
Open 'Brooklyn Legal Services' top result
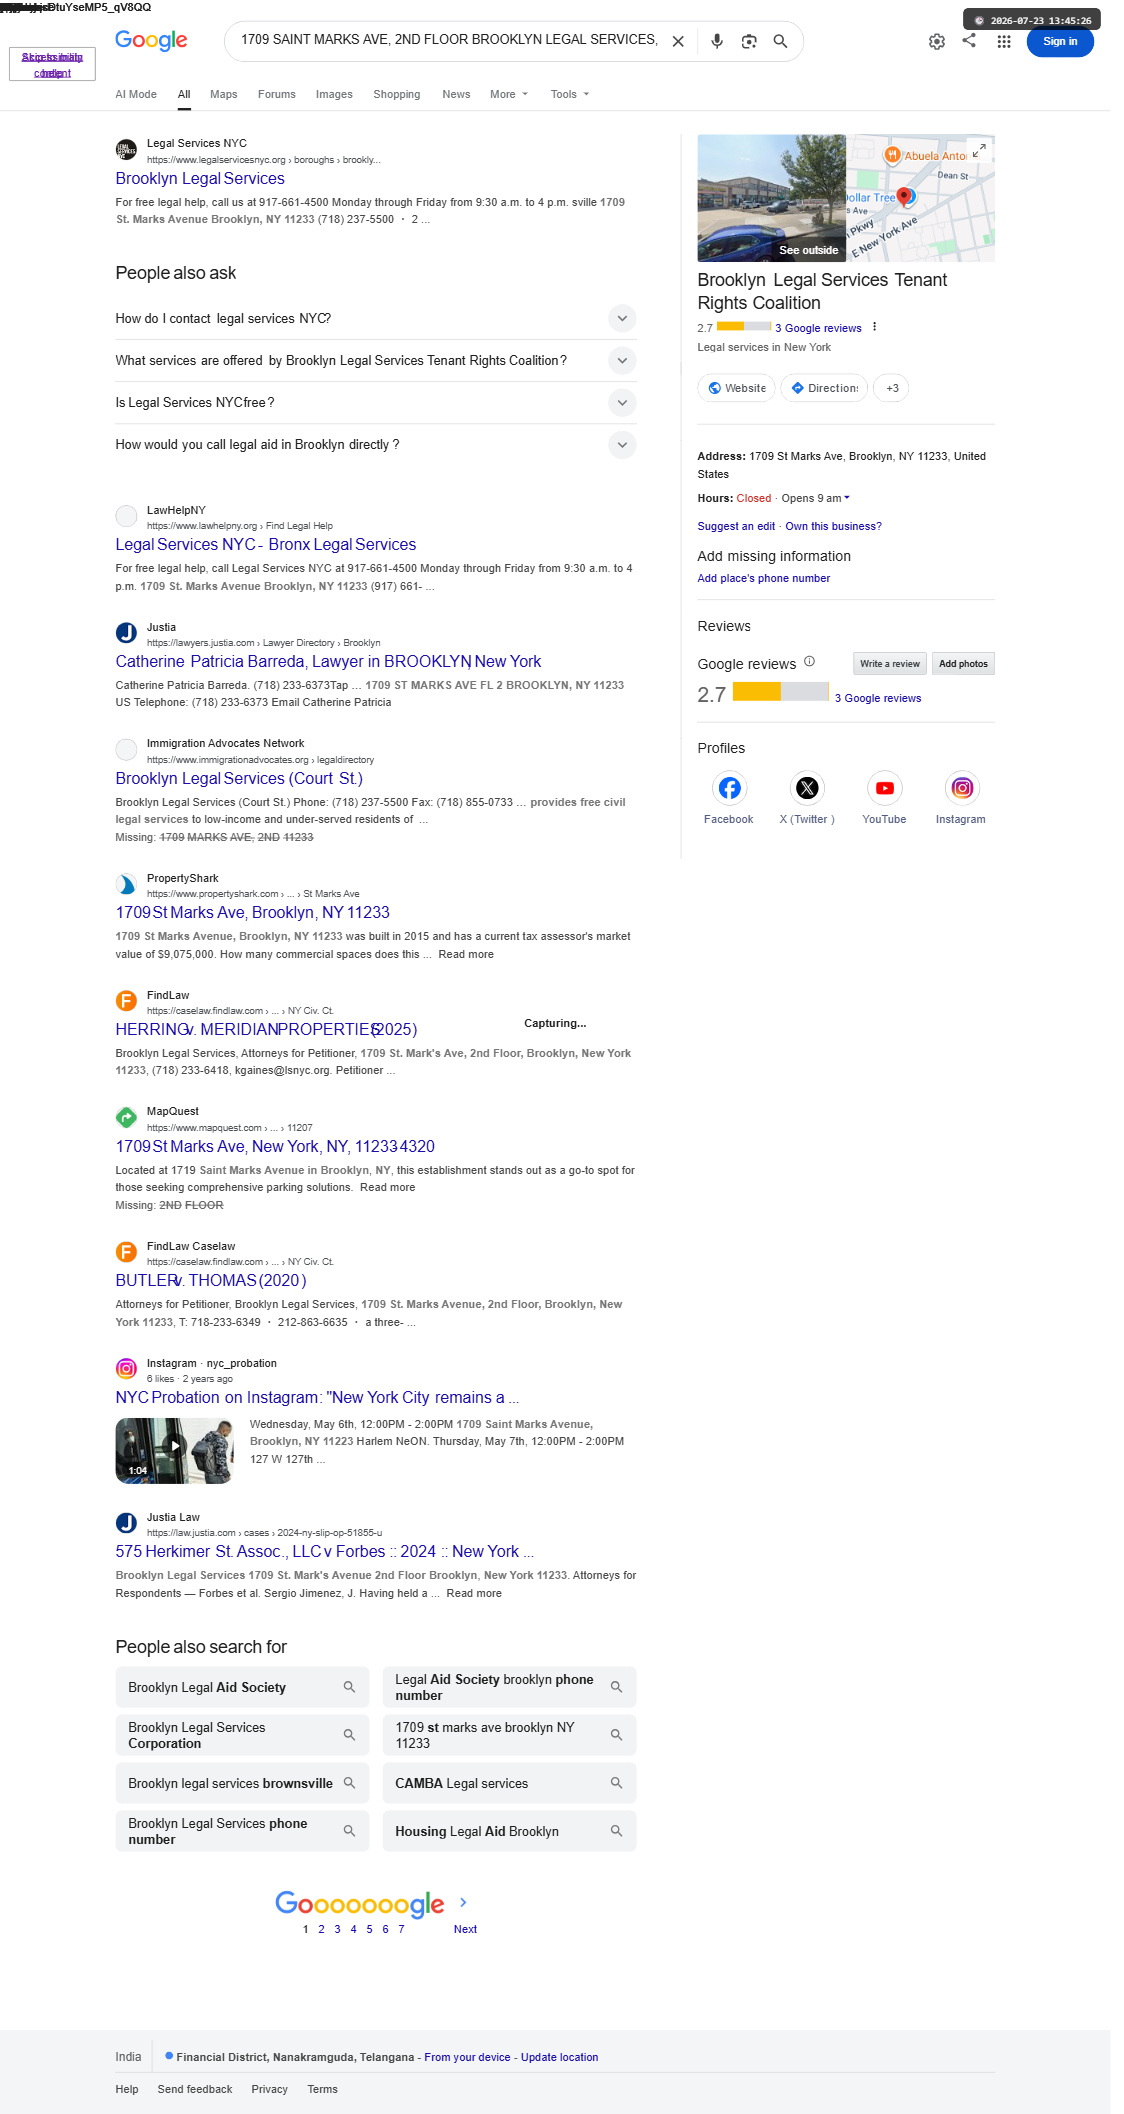click(x=200, y=178)
